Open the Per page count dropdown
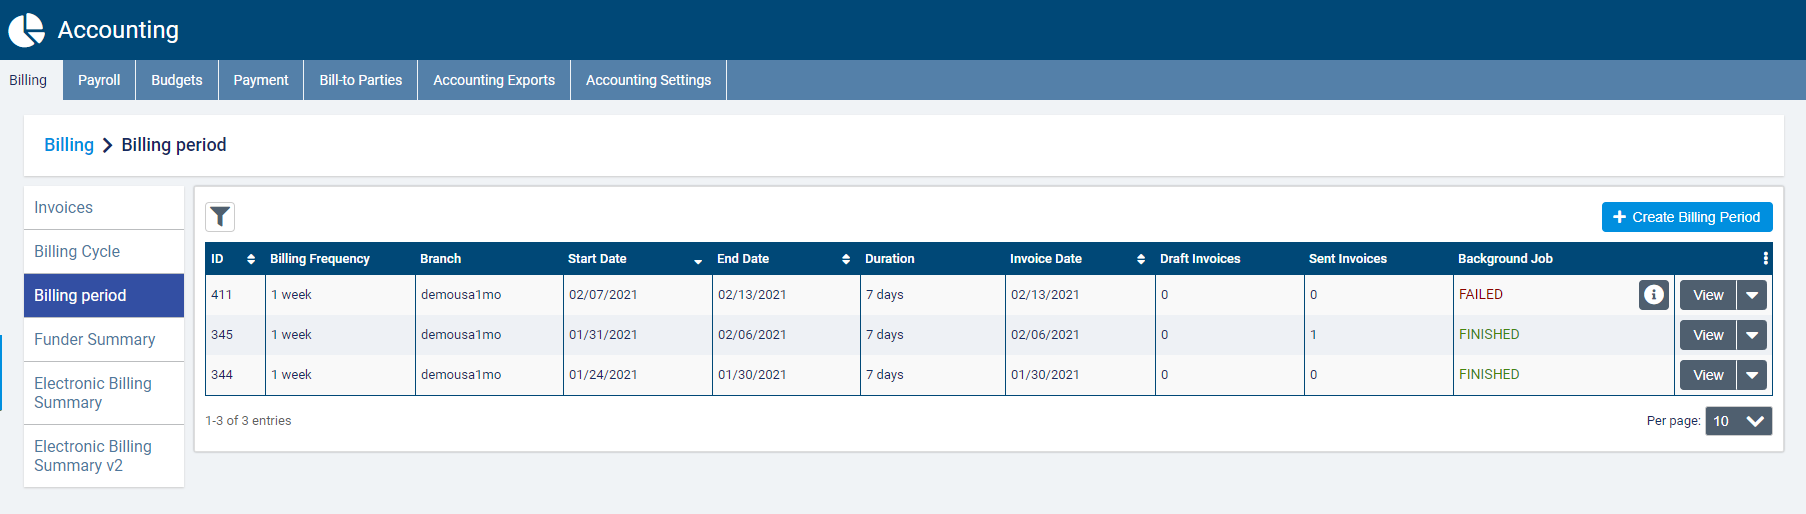This screenshot has width=1806, height=514. 1738,421
